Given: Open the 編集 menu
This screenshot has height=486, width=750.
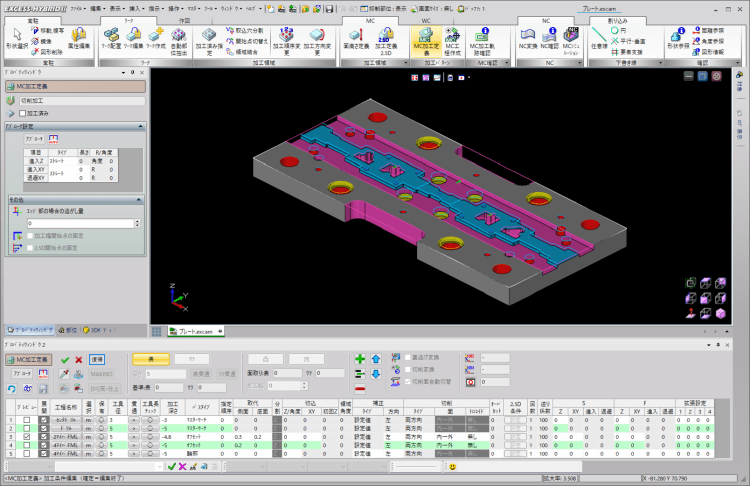Looking at the screenshot, I should click(98, 9).
